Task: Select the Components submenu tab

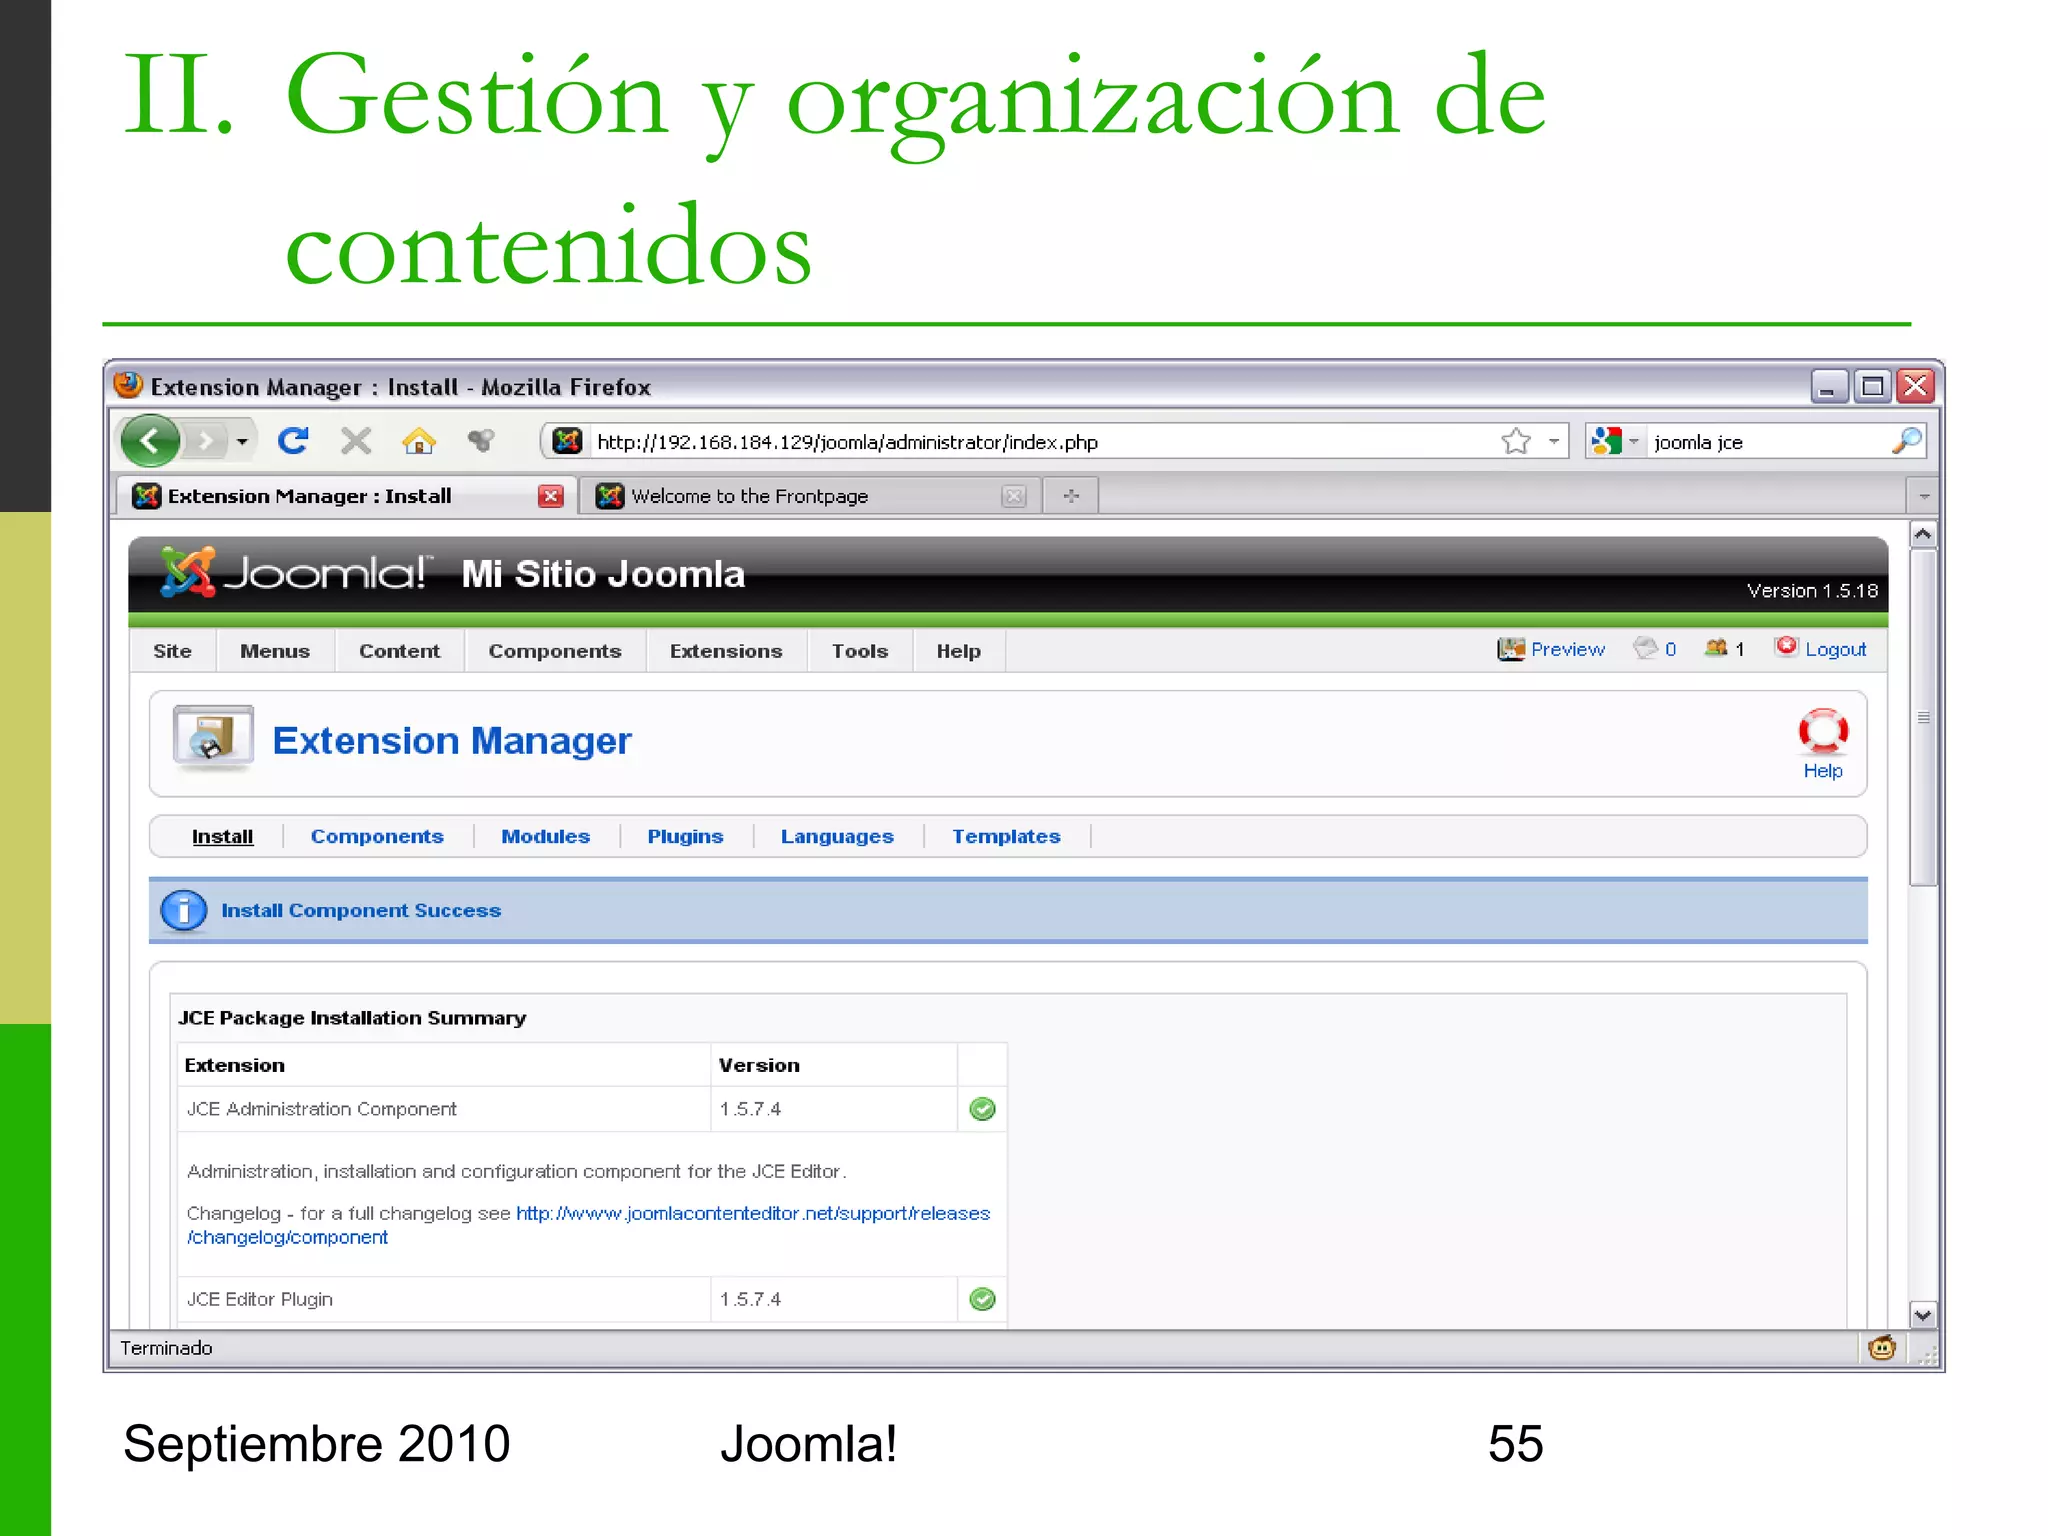Action: [377, 836]
